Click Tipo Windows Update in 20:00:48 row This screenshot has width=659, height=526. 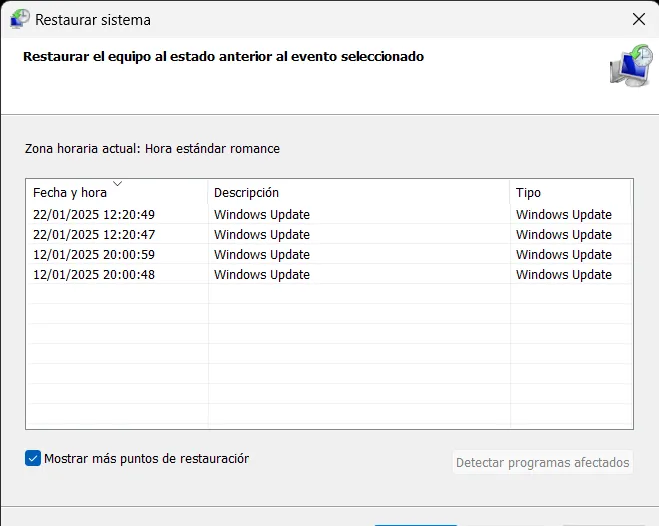564,275
